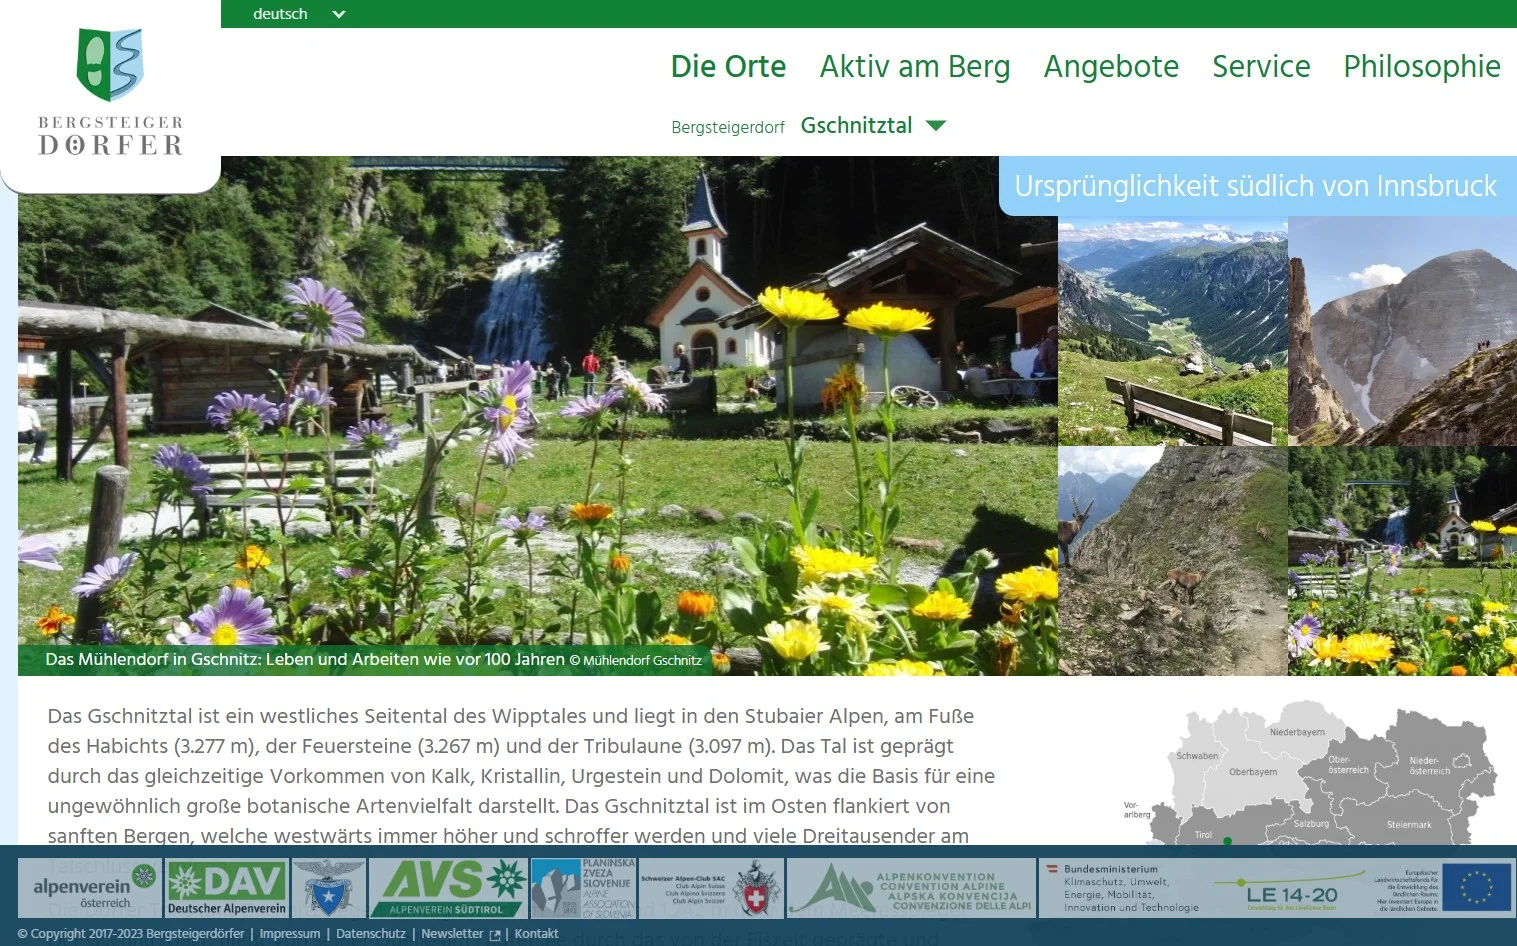Image resolution: width=1517 pixels, height=946 pixels.
Task: Click the Schweizer Alpen-Club SAC logo
Action: coord(712,887)
